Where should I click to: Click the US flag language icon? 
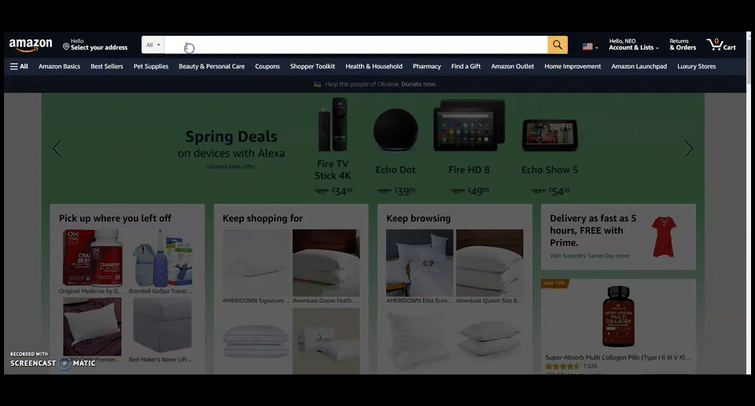590,47
